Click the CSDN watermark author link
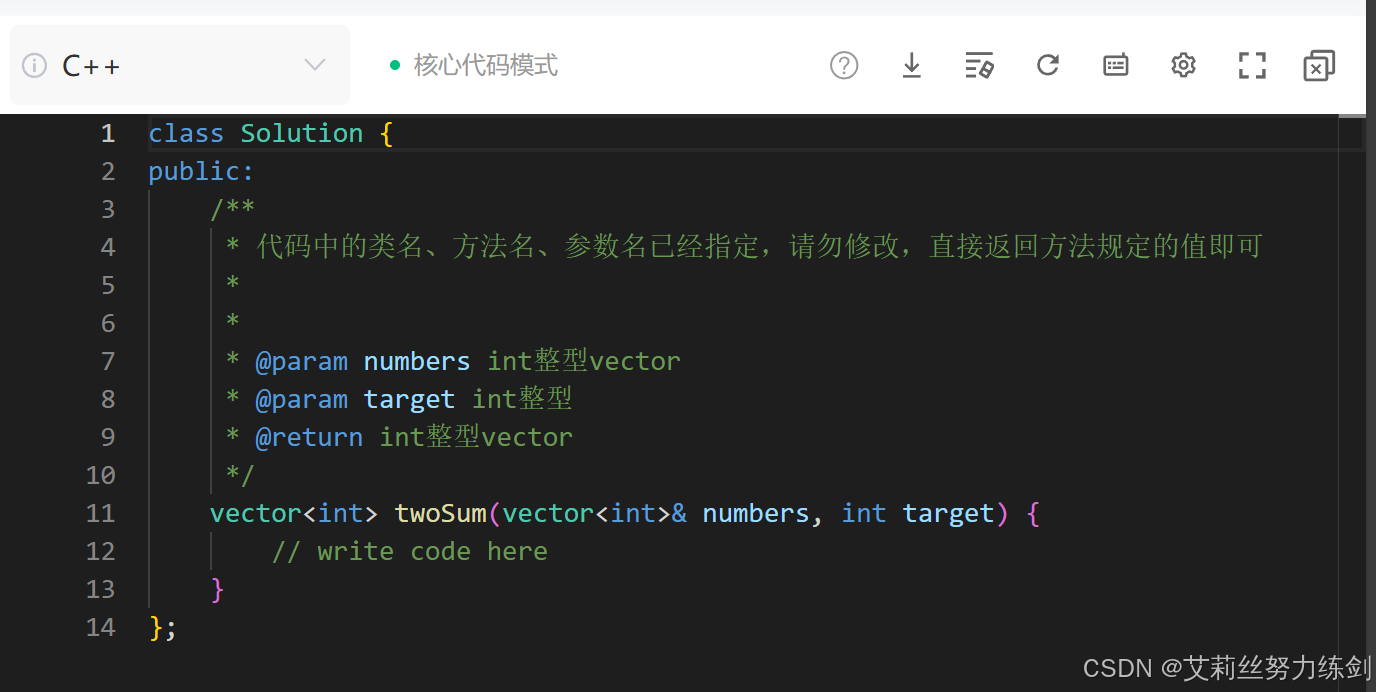The image size is (1376, 692). click(1228, 667)
